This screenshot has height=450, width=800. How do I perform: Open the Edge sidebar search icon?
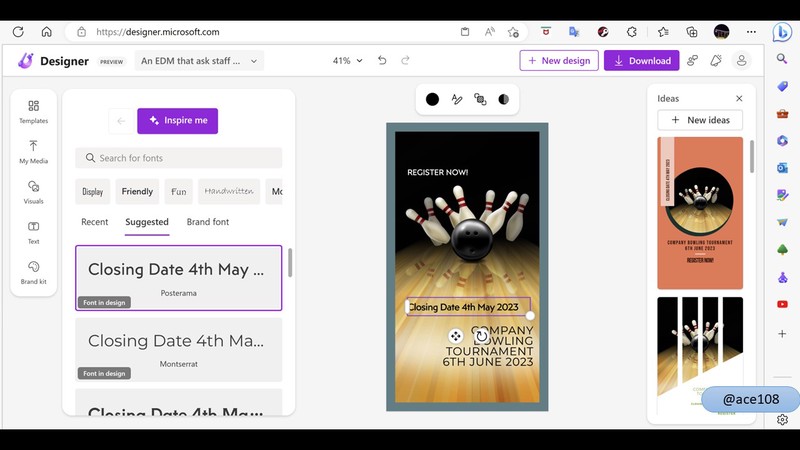click(x=782, y=59)
